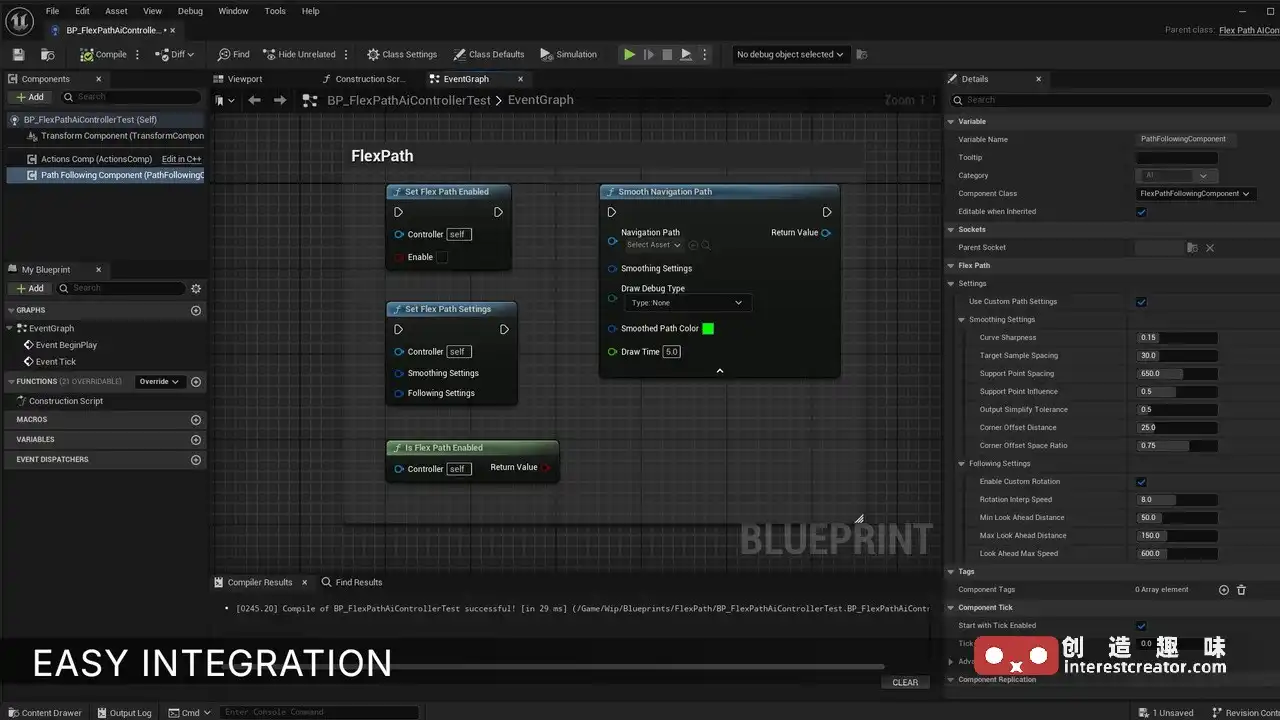Image resolution: width=1280 pixels, height=720 pixels.
Task: Clear the Parent Socket value
Action: coord(1209,248)
